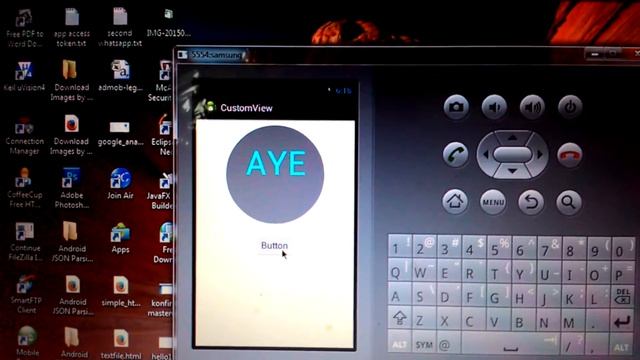Tap the space bar on emulator keyboard

tap(510, 345)
